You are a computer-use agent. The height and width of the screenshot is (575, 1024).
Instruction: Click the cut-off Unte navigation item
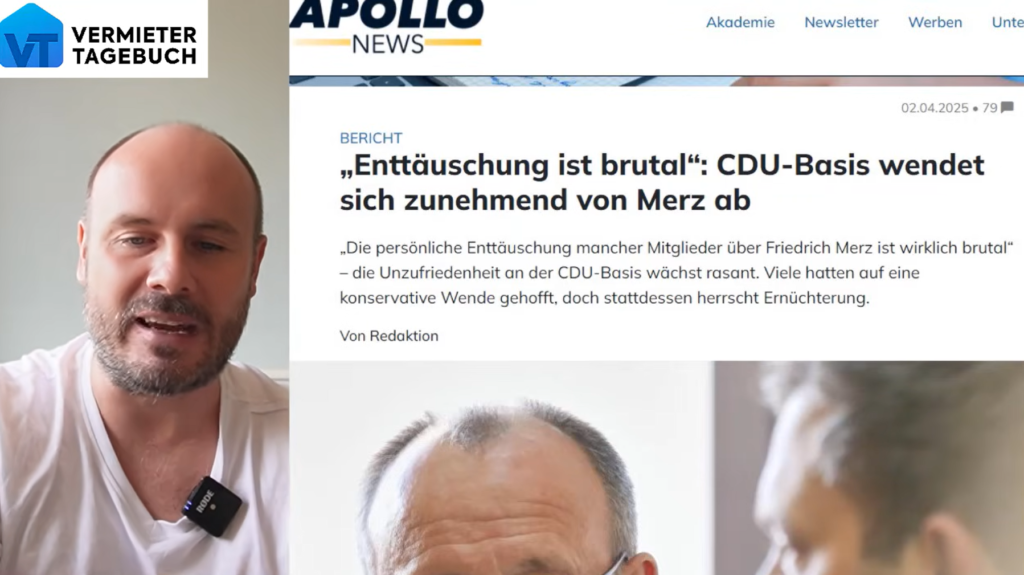1008,22
